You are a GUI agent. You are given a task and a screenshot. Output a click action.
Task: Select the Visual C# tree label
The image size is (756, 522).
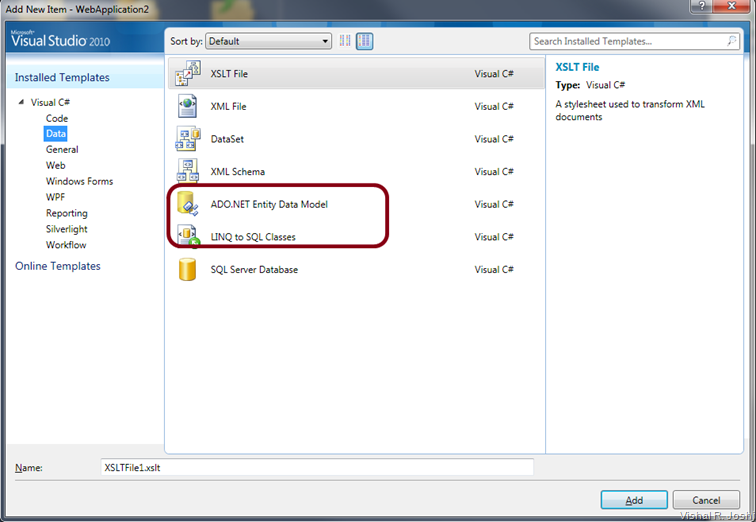point(50,102)
